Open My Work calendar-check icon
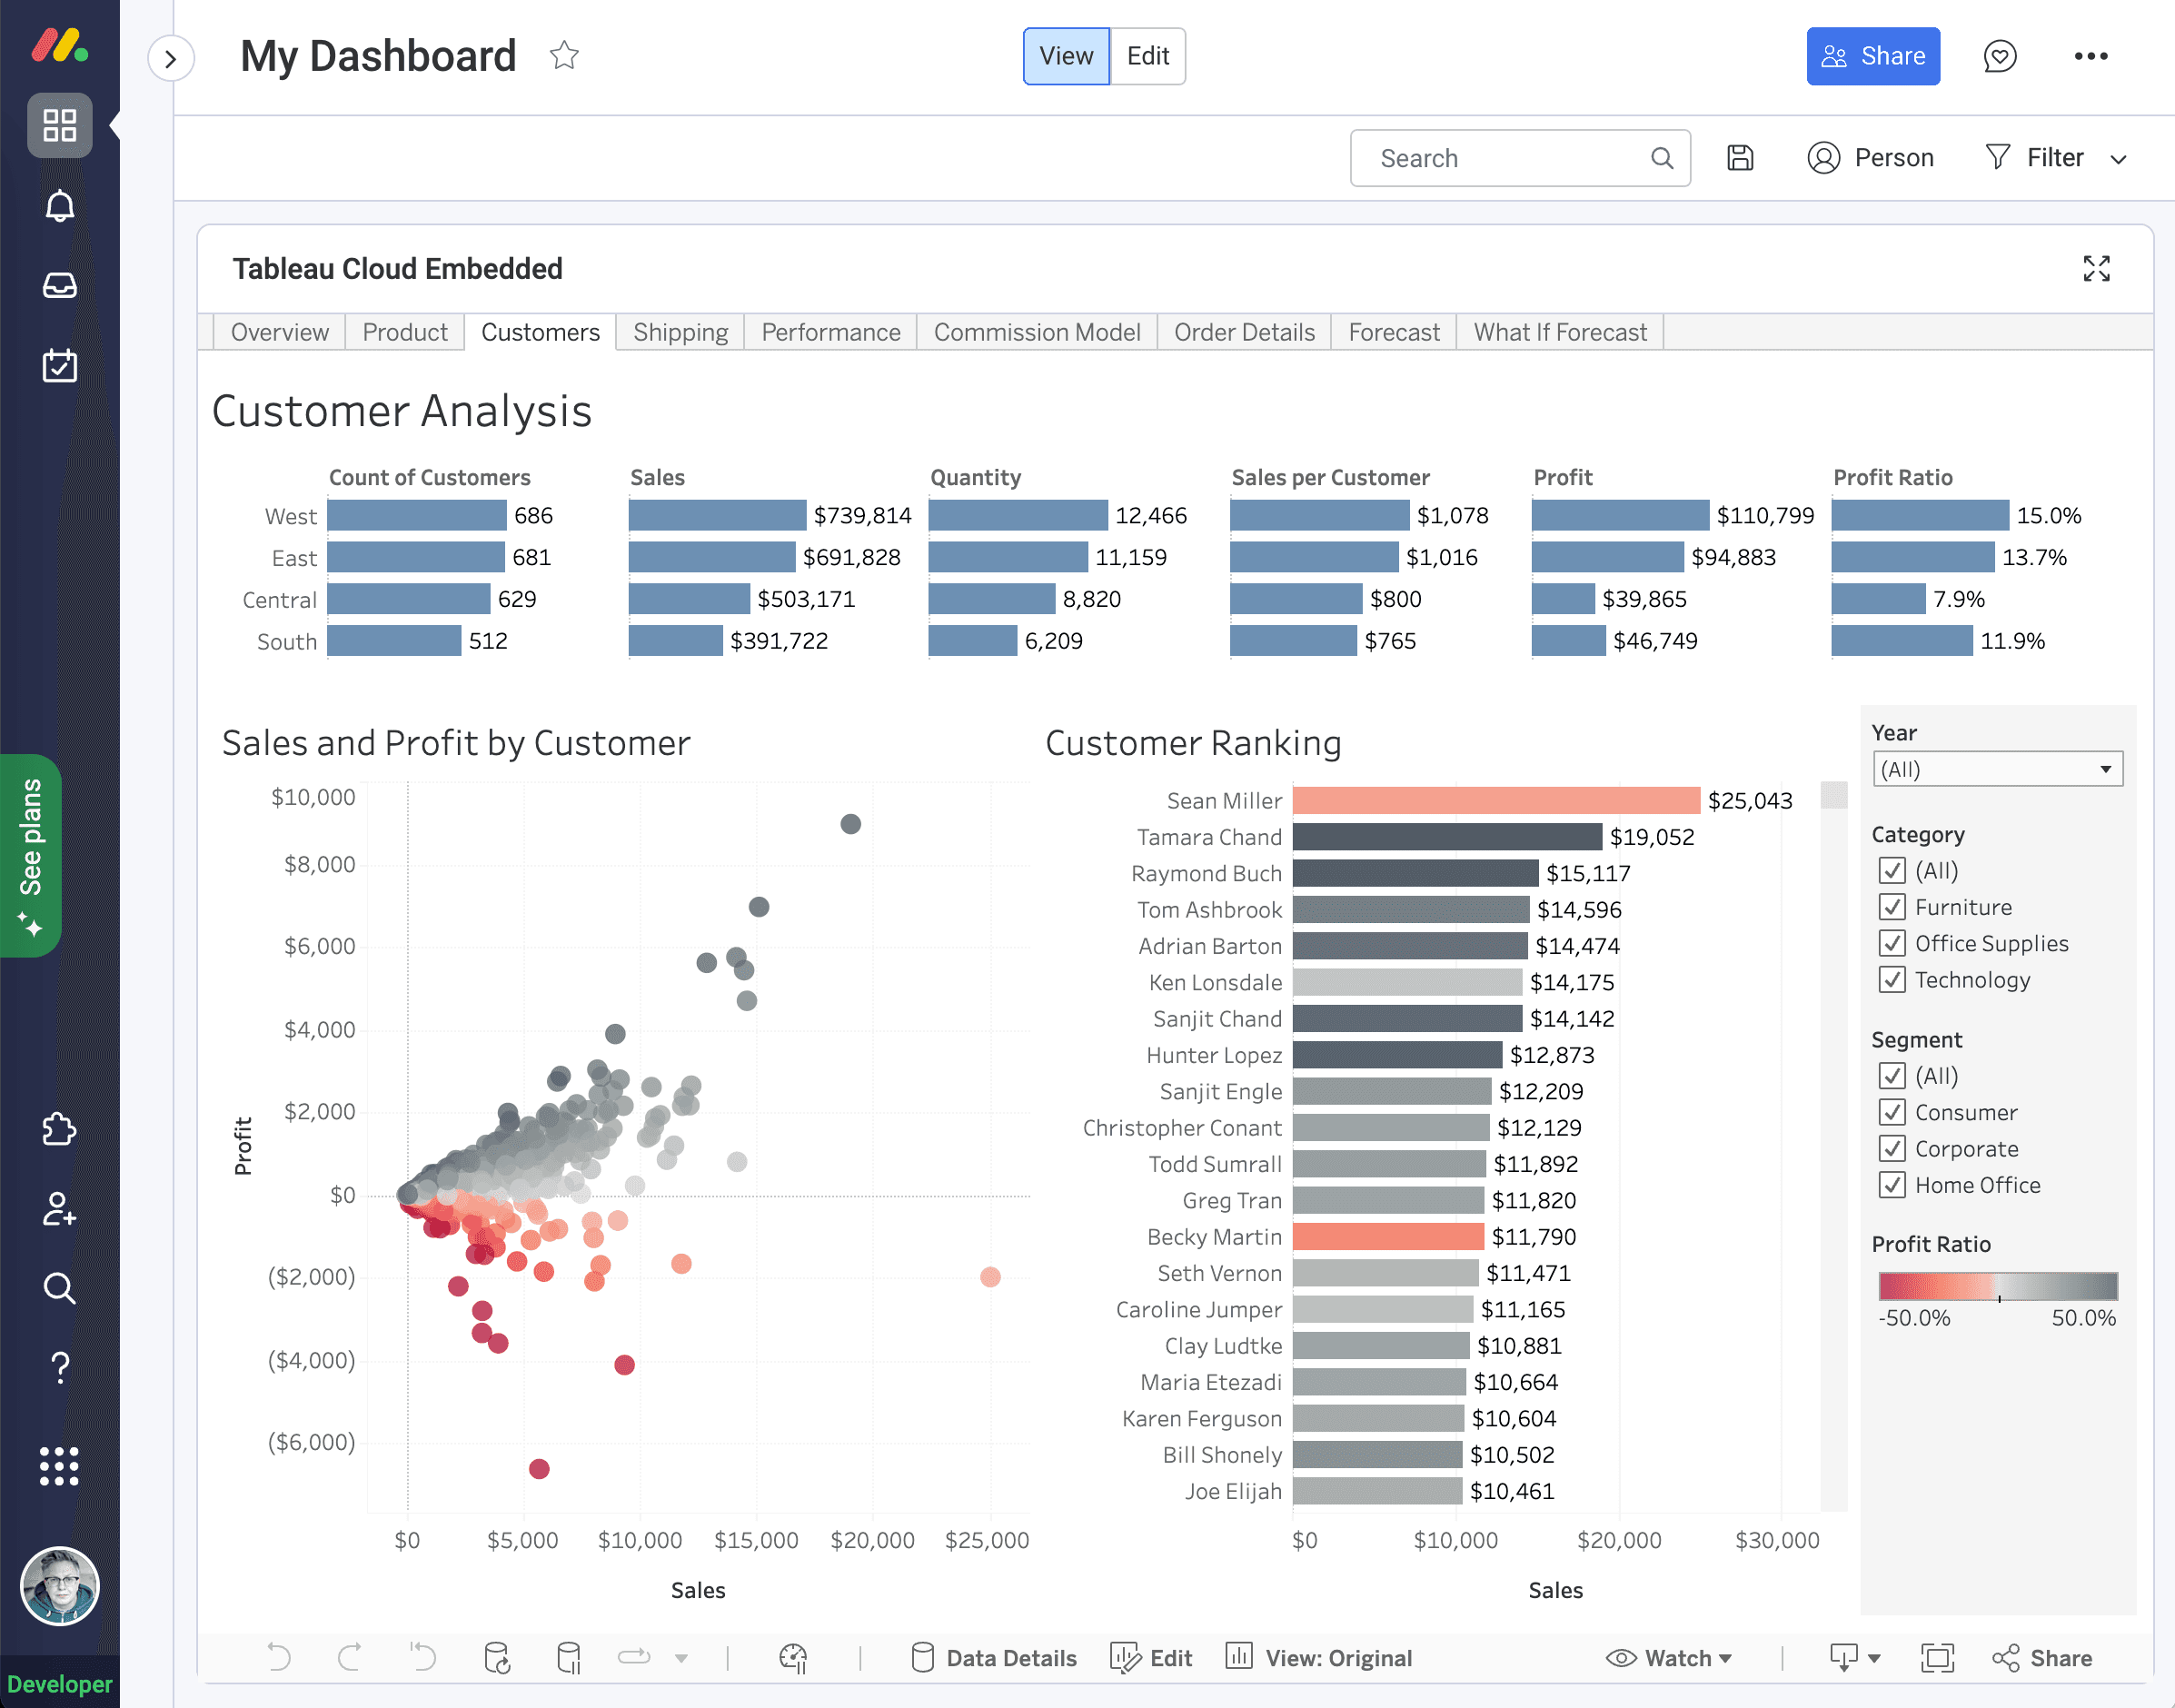Viewport: 2175px width, 1708px height. [59, 366]
